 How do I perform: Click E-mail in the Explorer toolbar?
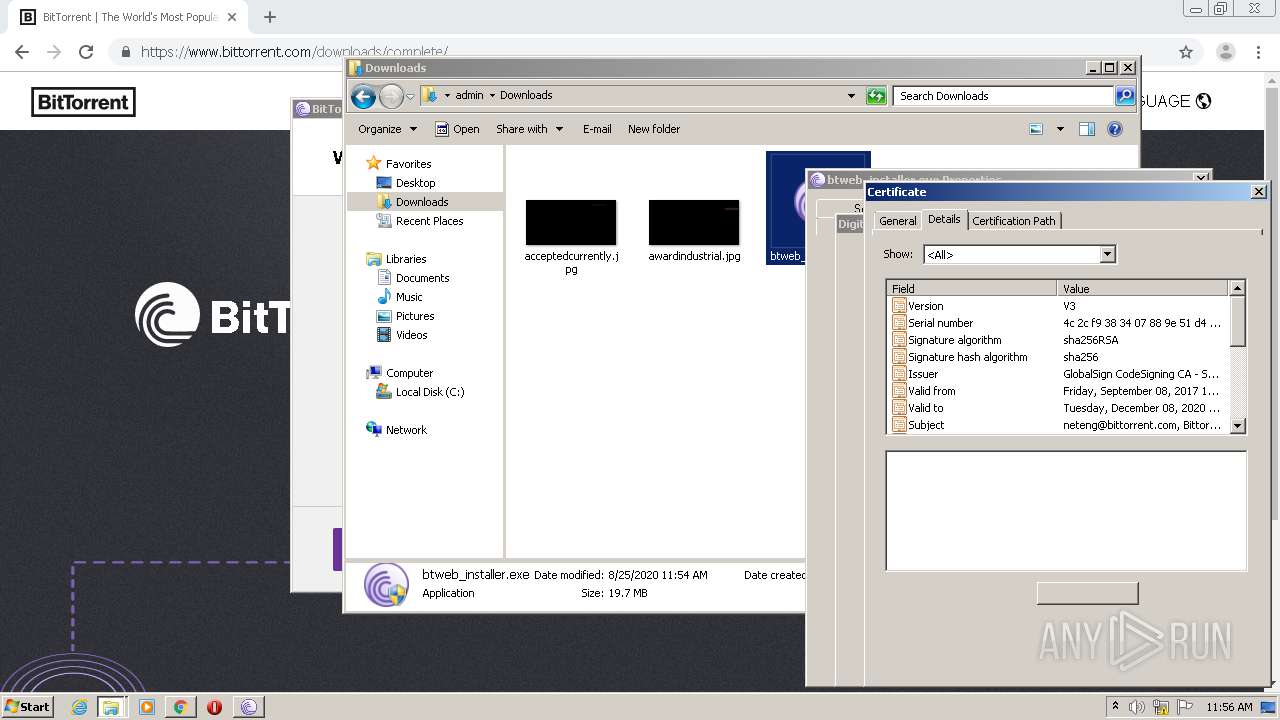point(597,129)
